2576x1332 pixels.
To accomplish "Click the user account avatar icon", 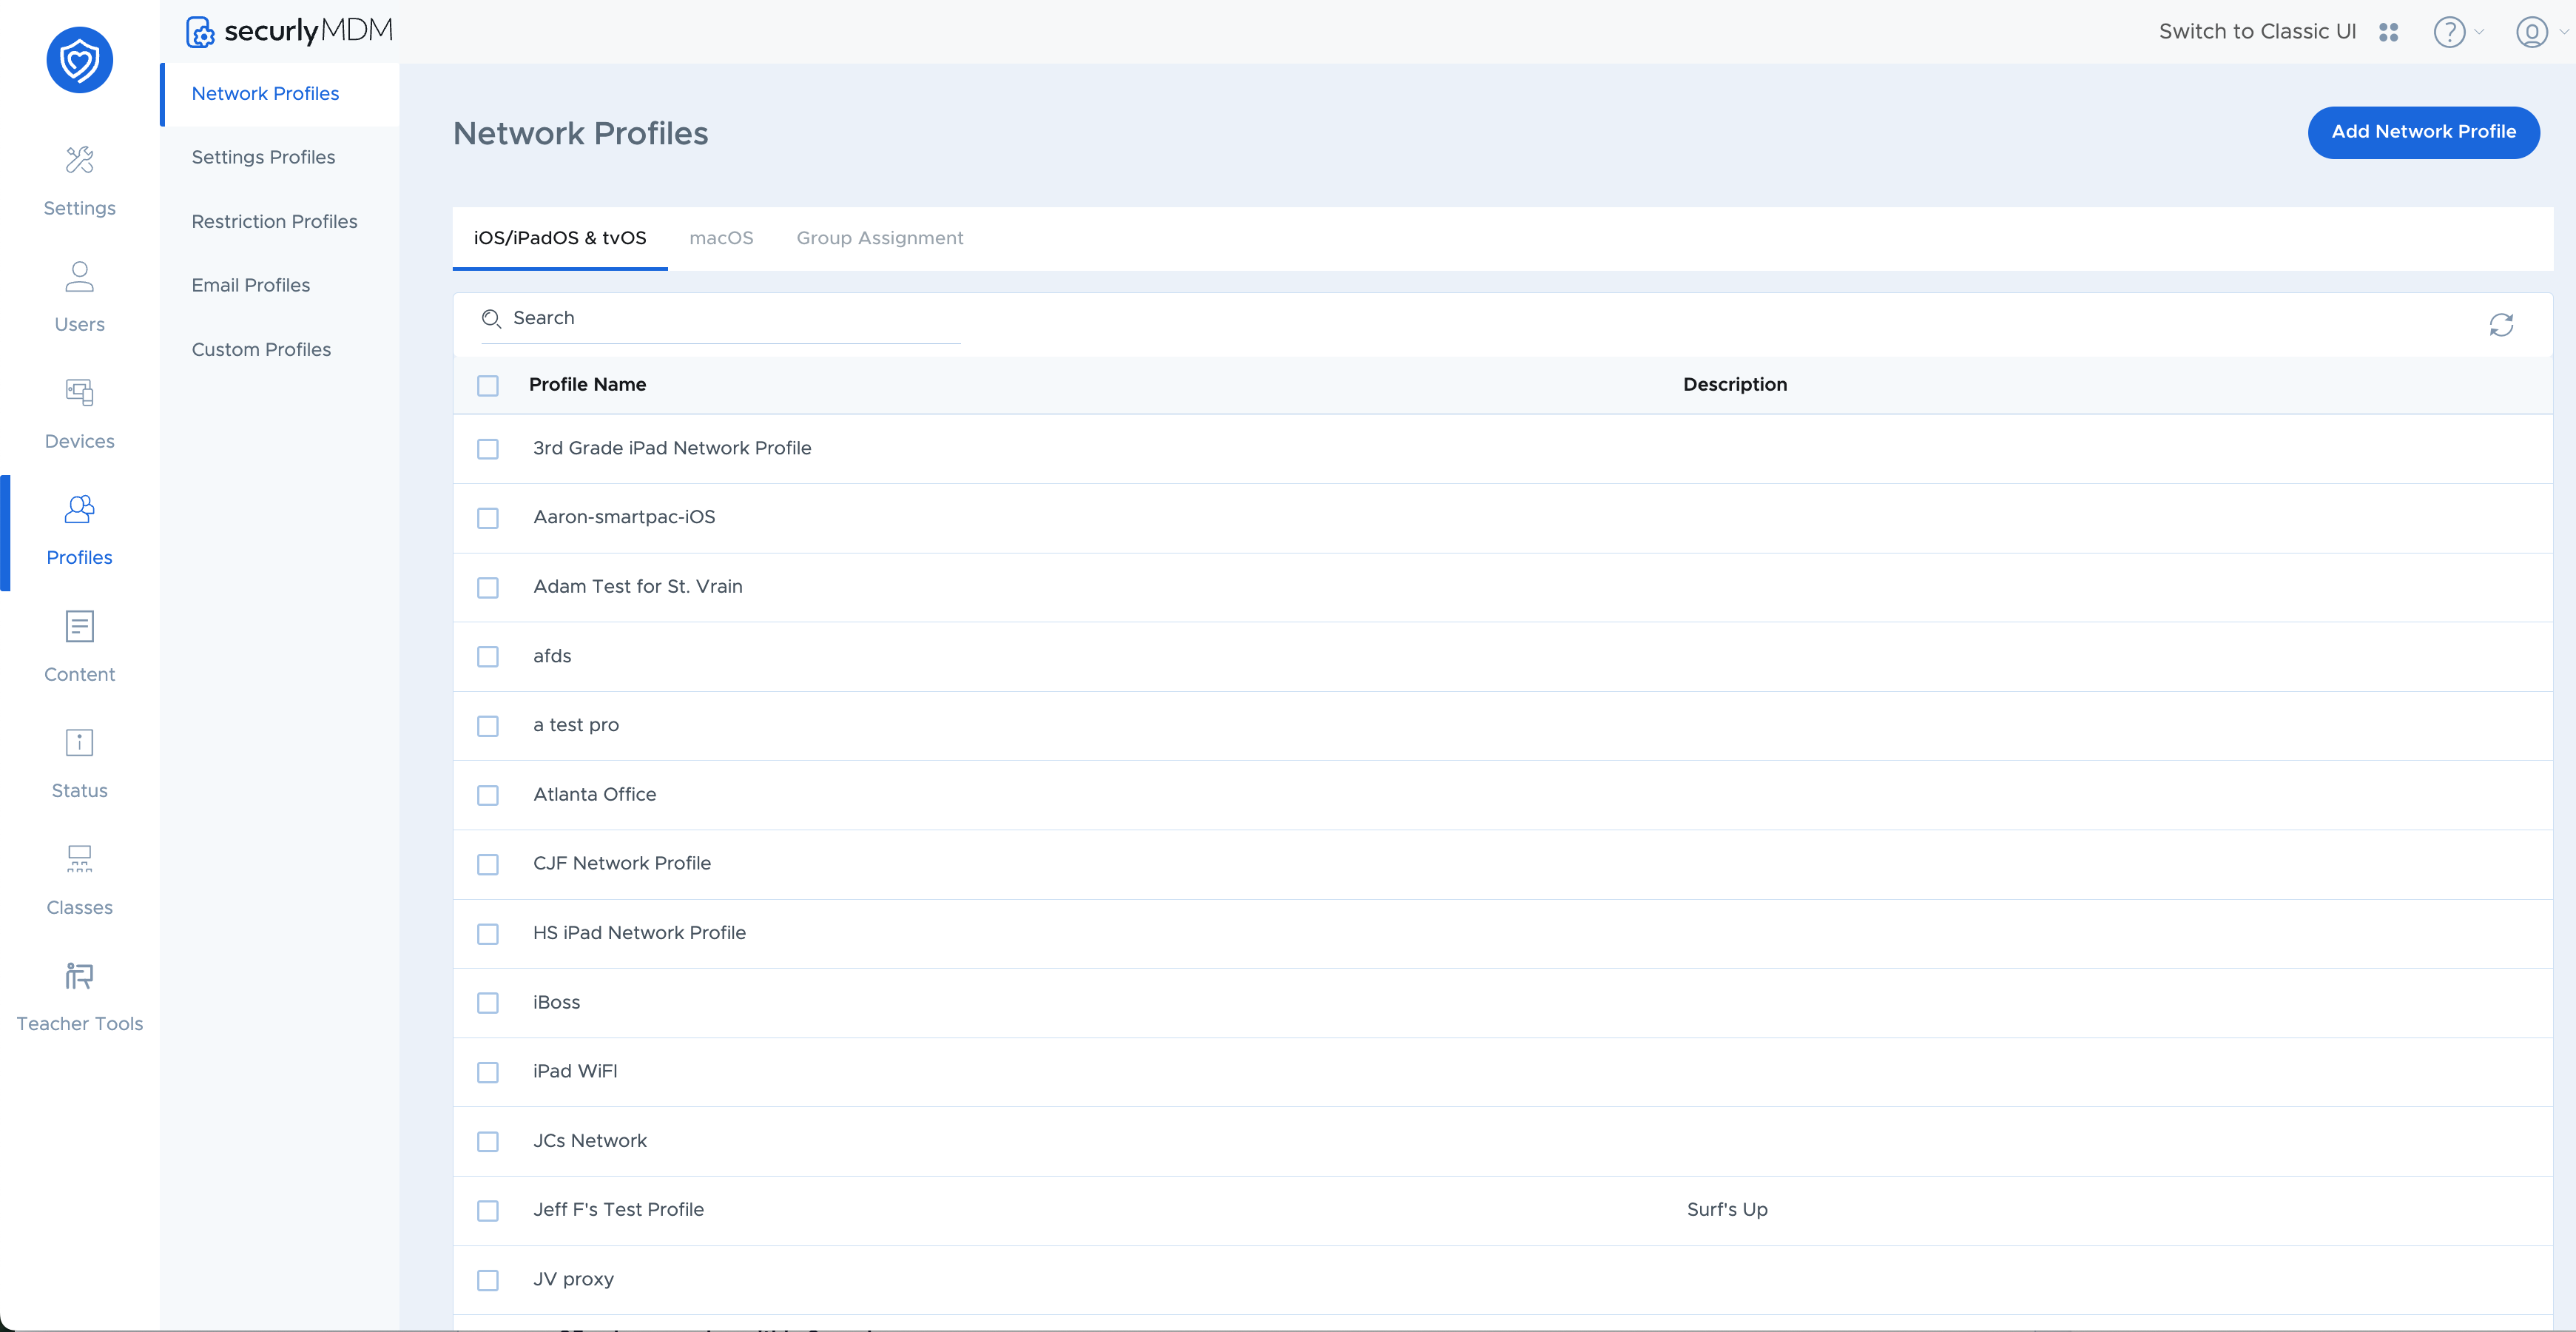I will [x=2531, y=32].
